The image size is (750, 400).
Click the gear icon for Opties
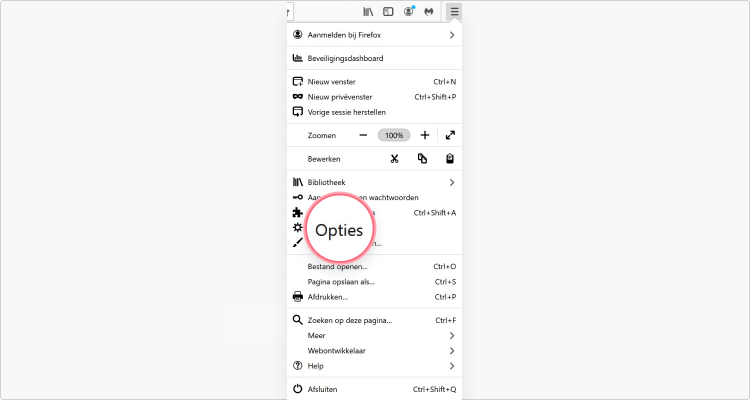coord(298,227)
